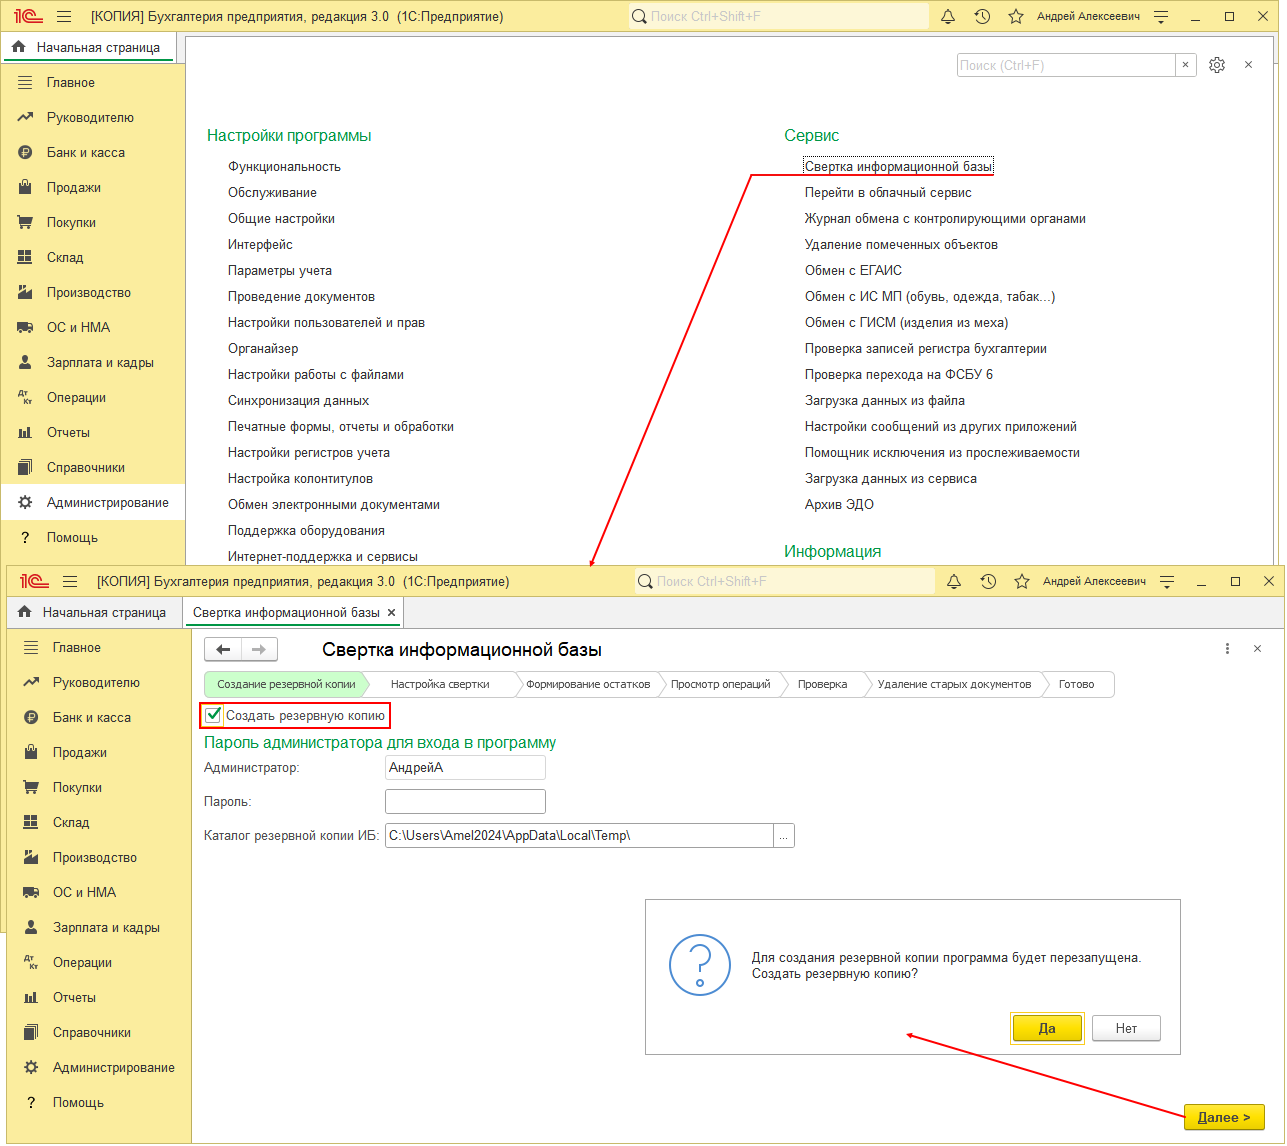The image size is (1287, 1146).
Task: Close the Свертка информационной базы tab
Action: point(392,612)
